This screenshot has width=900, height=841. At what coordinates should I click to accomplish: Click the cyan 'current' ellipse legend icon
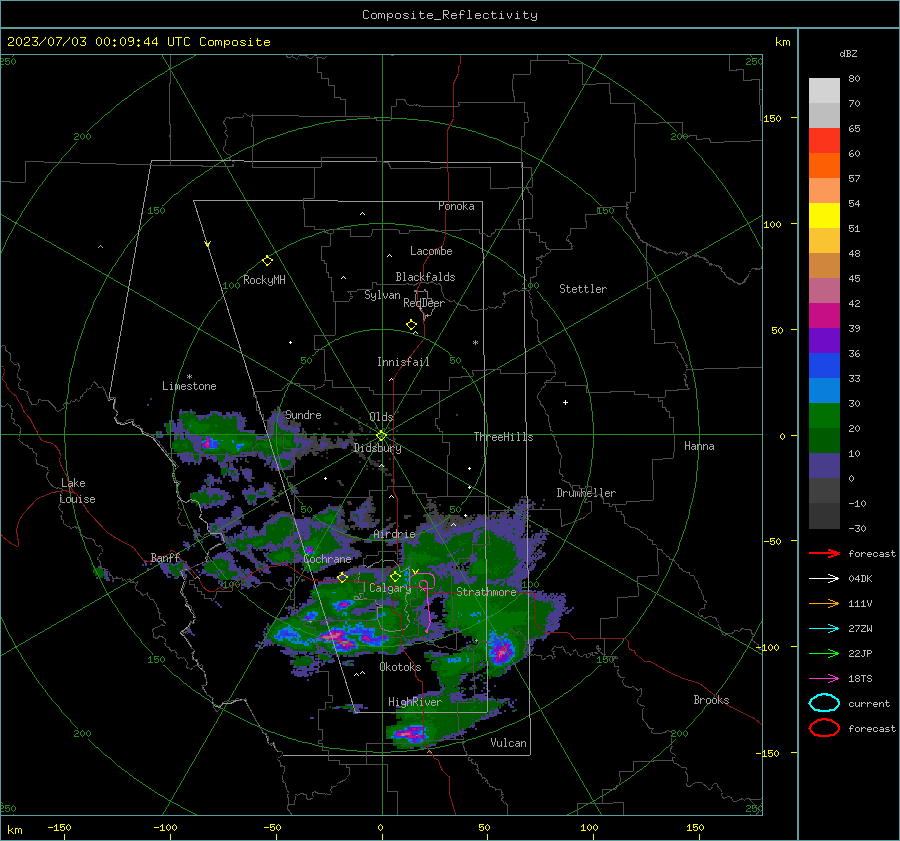(x=824, y=703)
